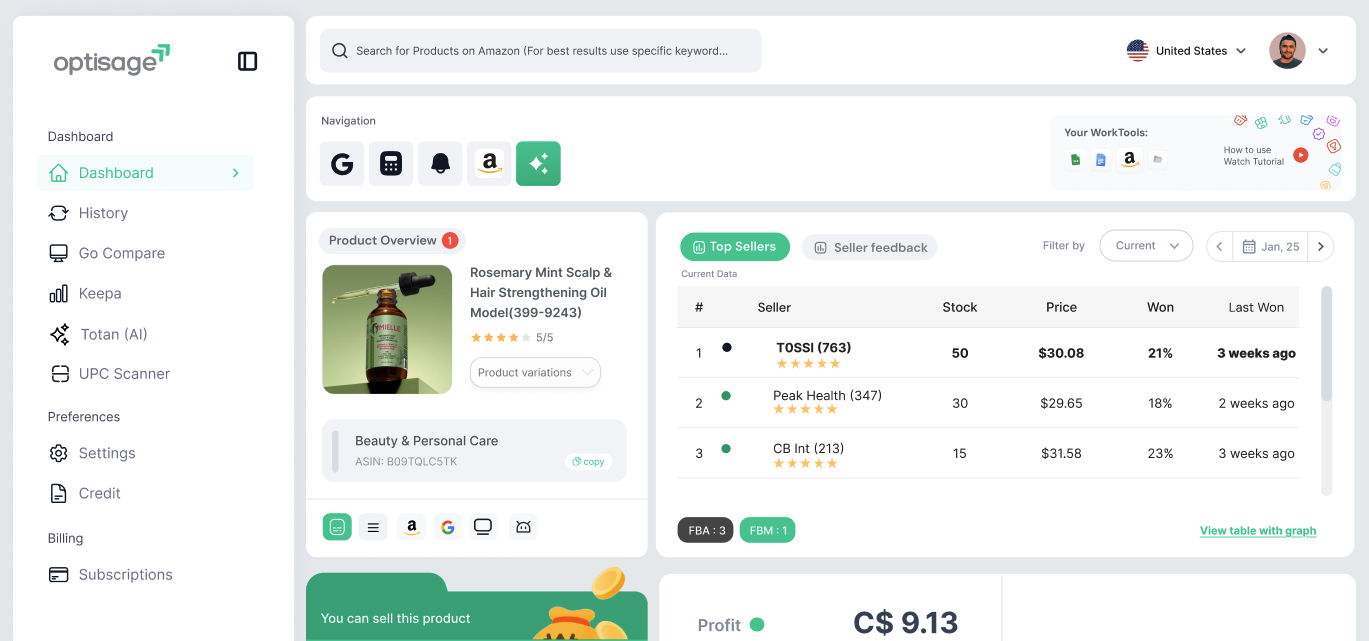Select seller Peak Health (347)
The height and width of the screenshot is (641, 1369).
[828, 395]
